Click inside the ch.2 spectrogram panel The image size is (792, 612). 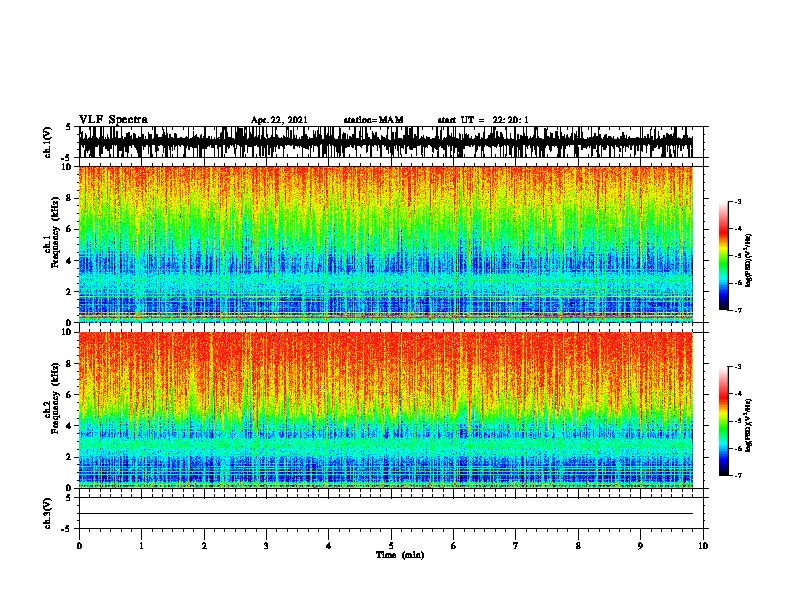click(385, 410)
